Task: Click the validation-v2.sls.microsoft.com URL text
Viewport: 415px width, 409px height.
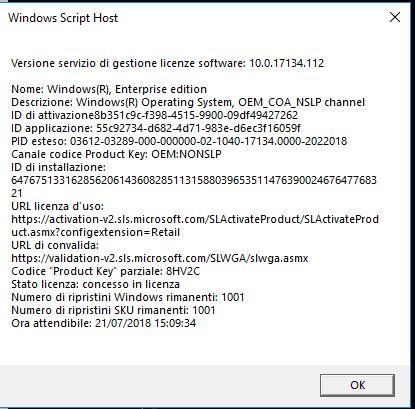Action: [160, 258]
